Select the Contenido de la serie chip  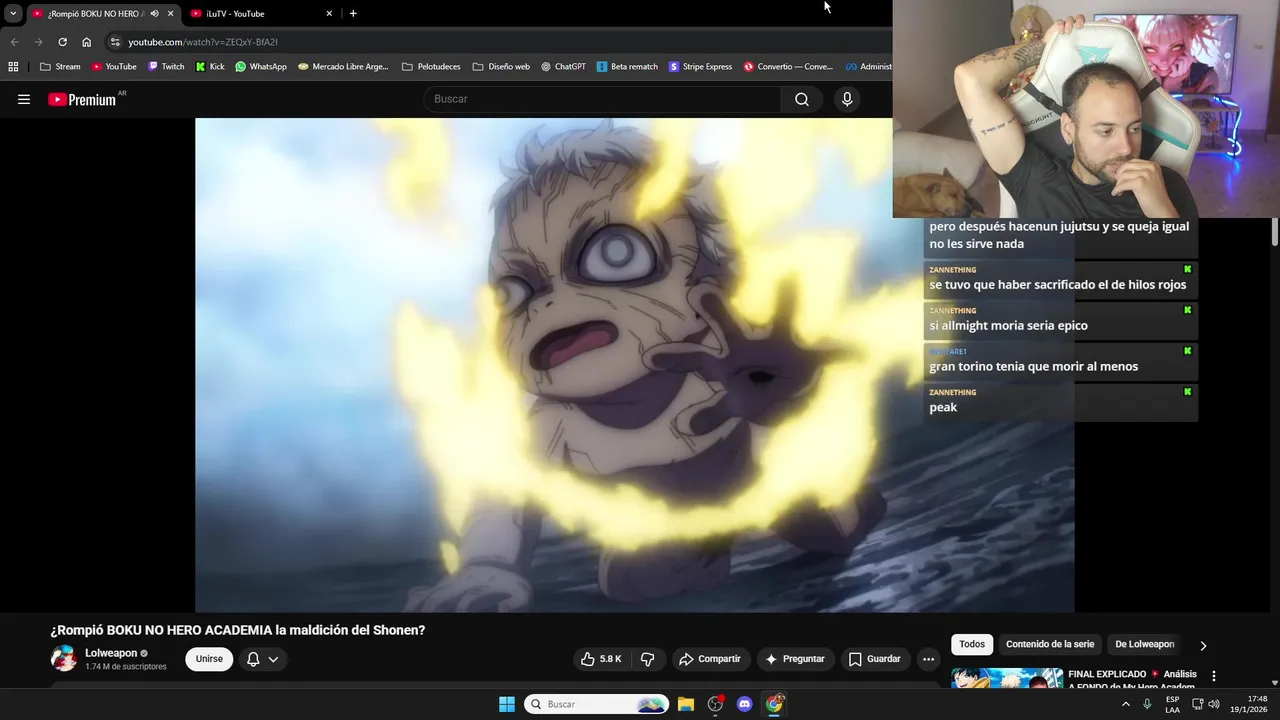tap(1050, 644)
